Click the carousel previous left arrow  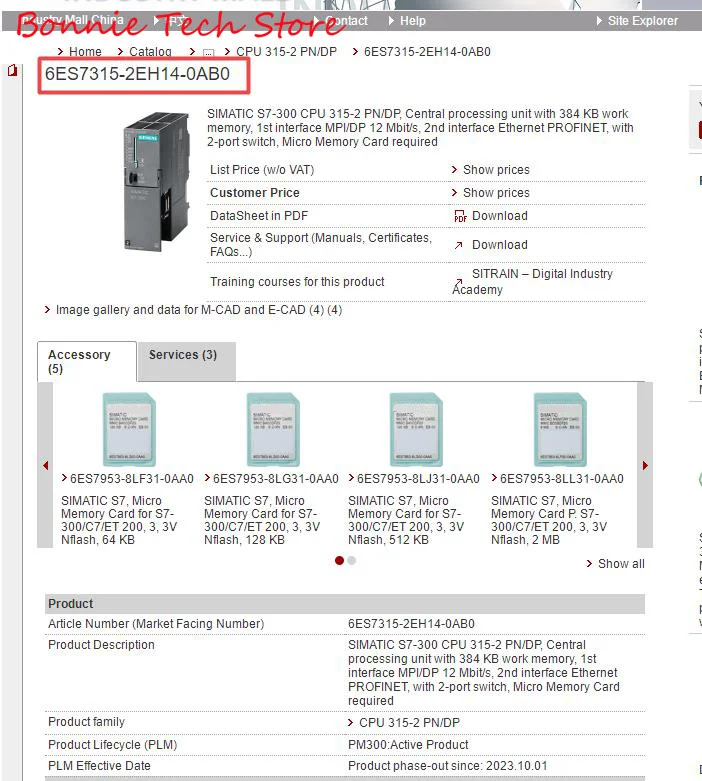45,465
